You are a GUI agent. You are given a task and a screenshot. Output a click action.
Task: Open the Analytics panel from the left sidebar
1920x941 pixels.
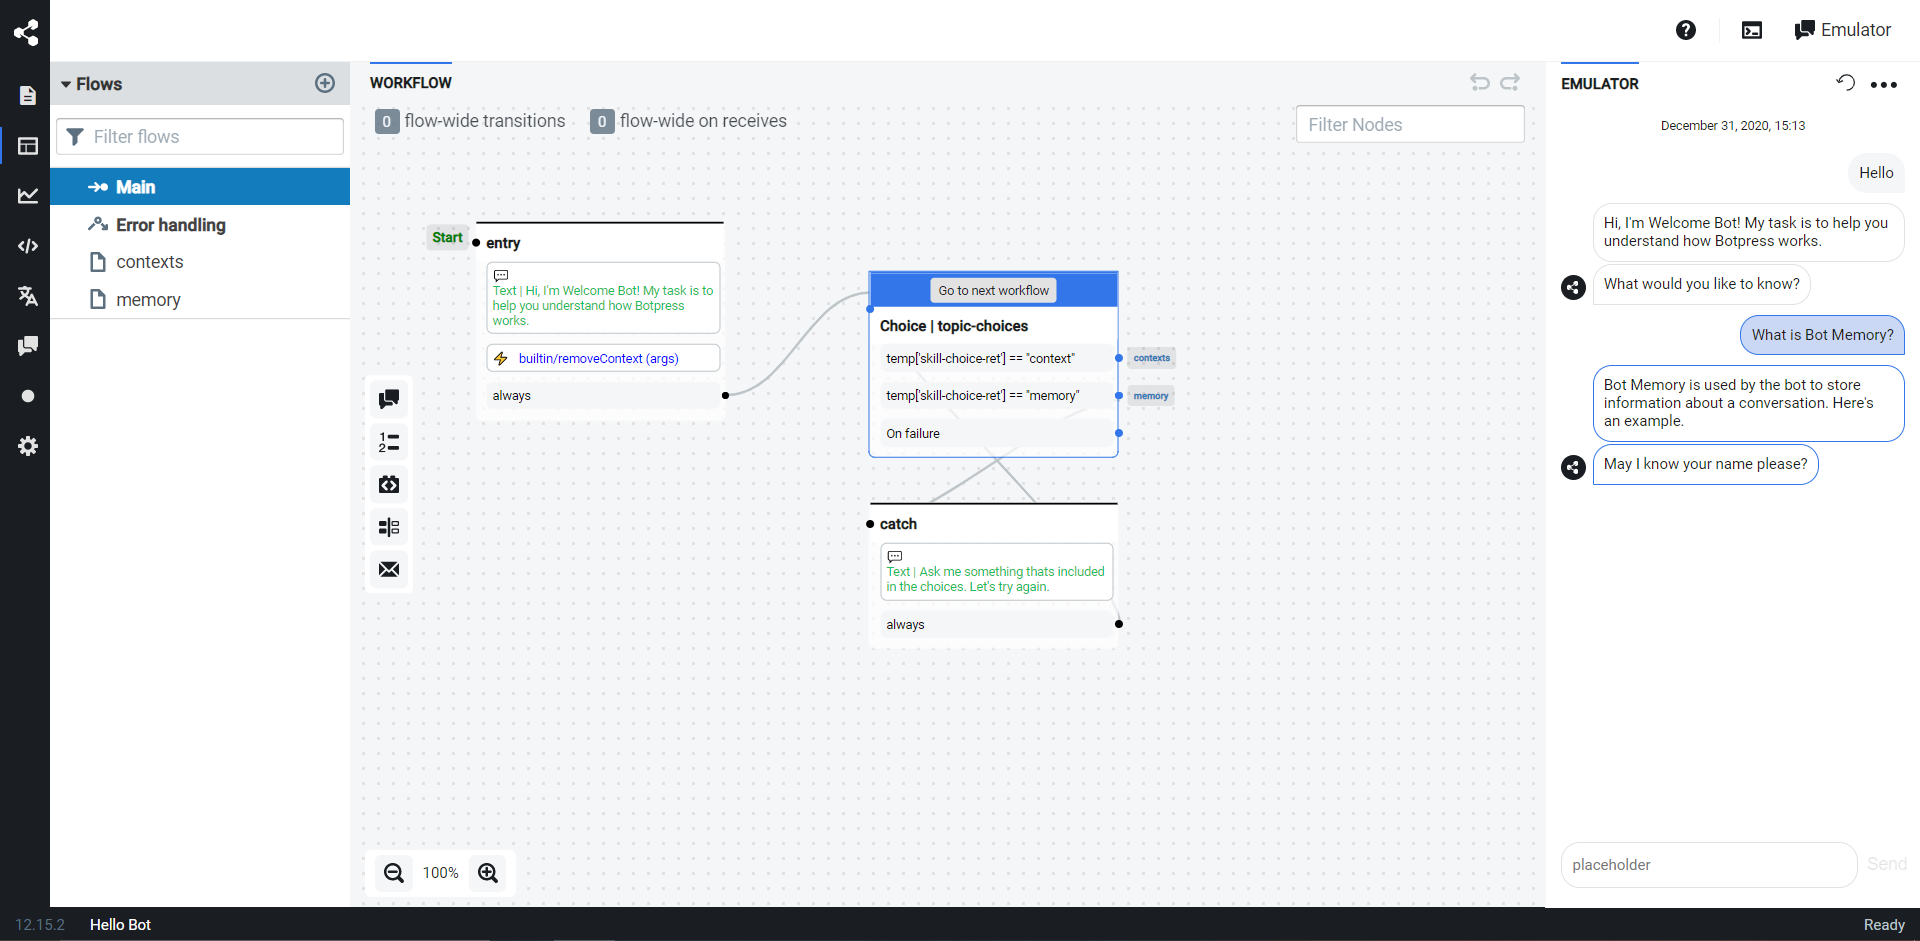pyautogui.click(x=27, y=196)
